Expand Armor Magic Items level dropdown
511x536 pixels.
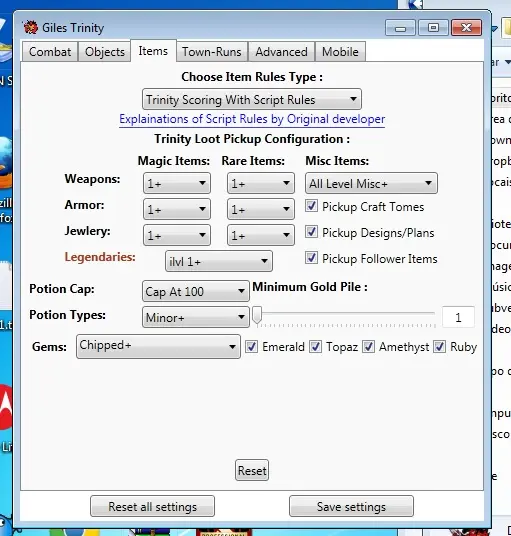pyautogui.click(x=177, y=209)
